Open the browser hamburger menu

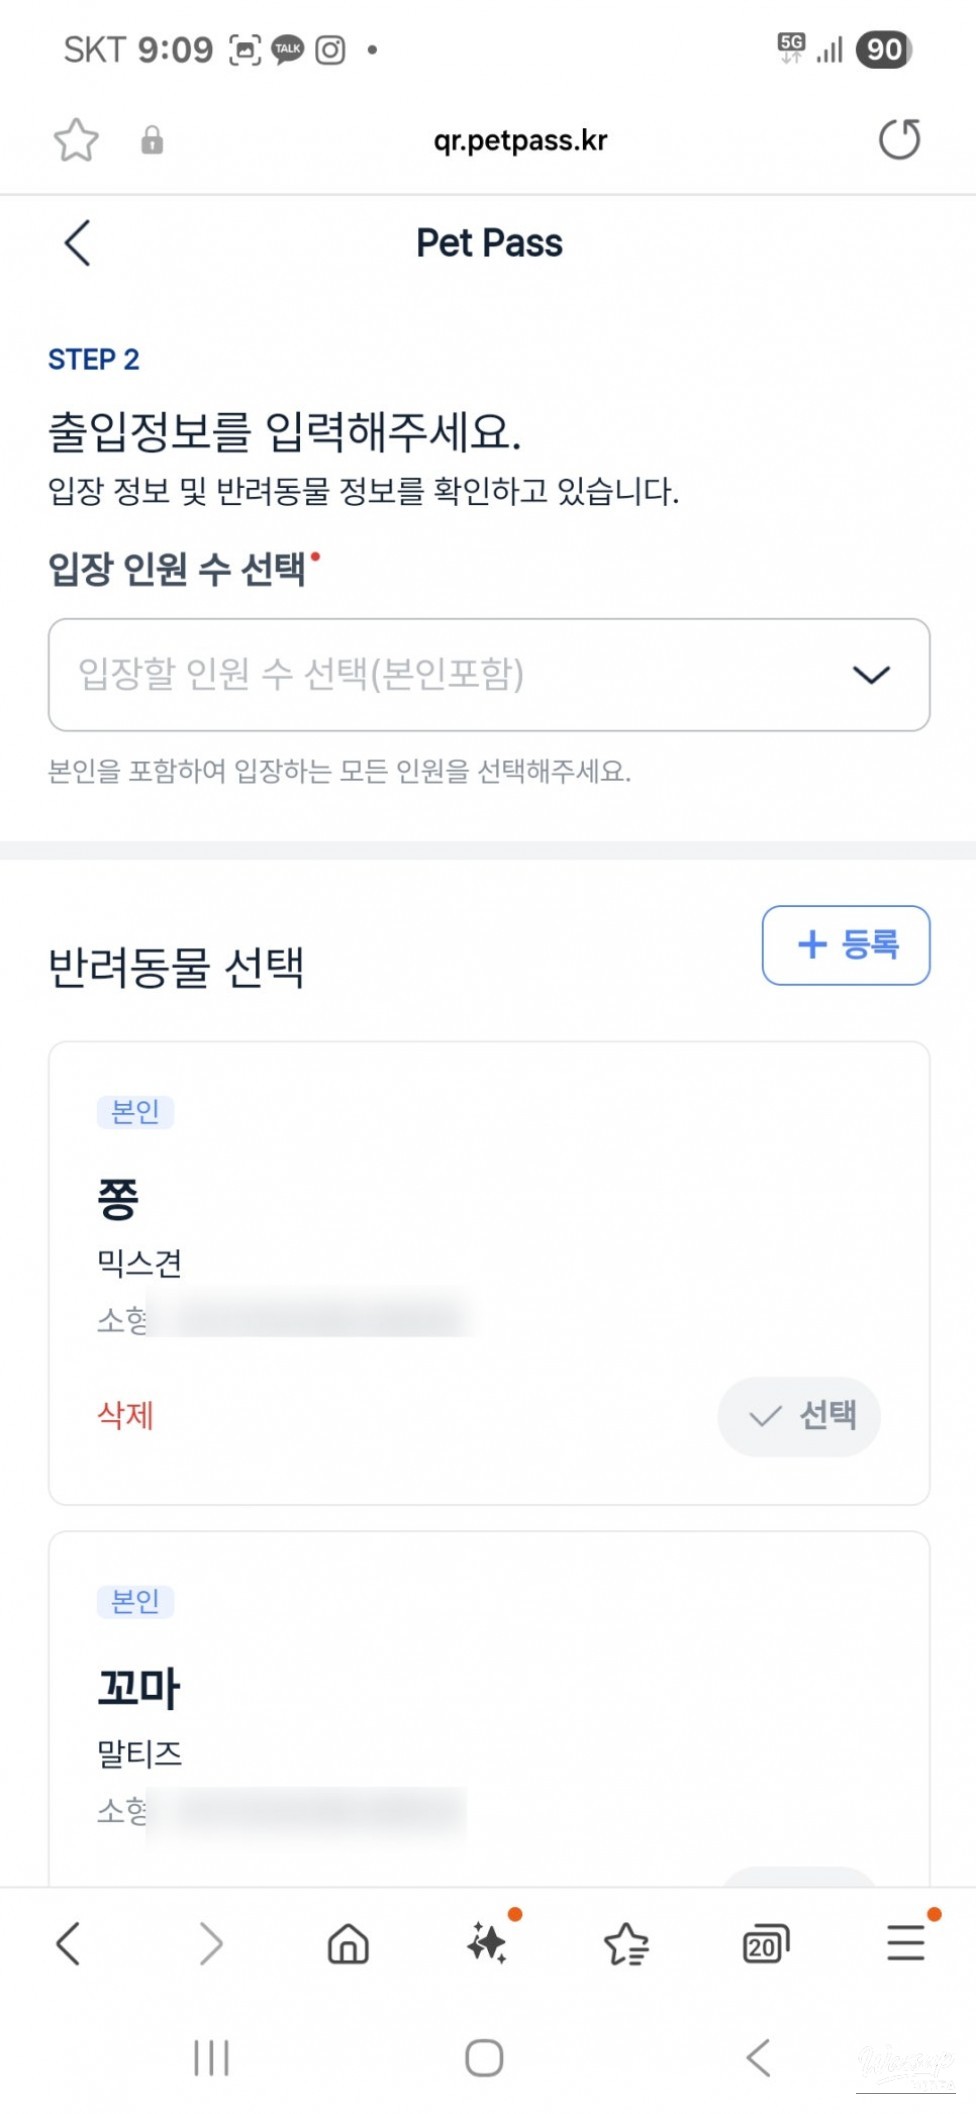pos(905,1944)
